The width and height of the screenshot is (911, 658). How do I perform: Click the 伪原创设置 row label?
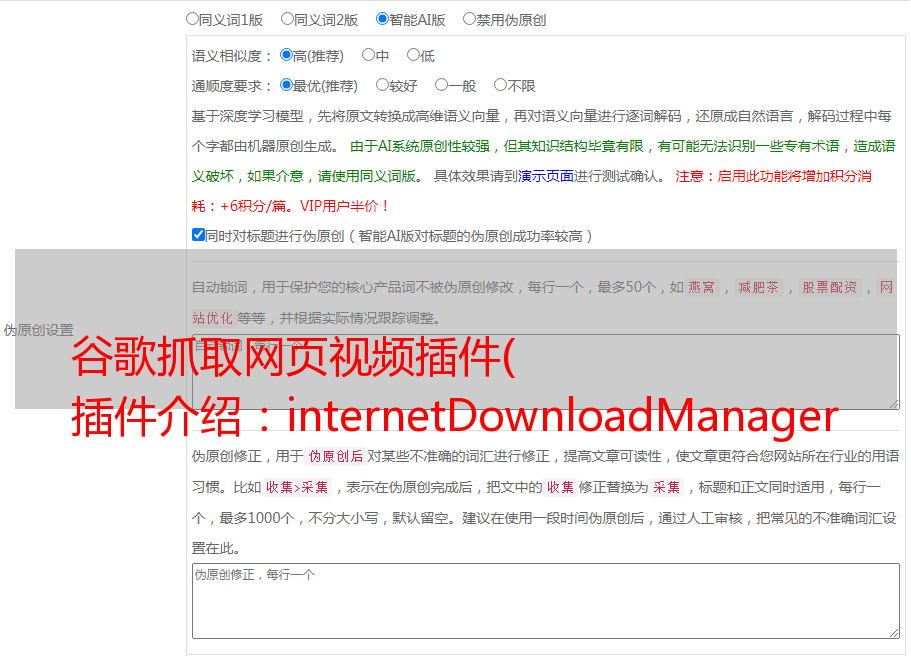point(39,330)
